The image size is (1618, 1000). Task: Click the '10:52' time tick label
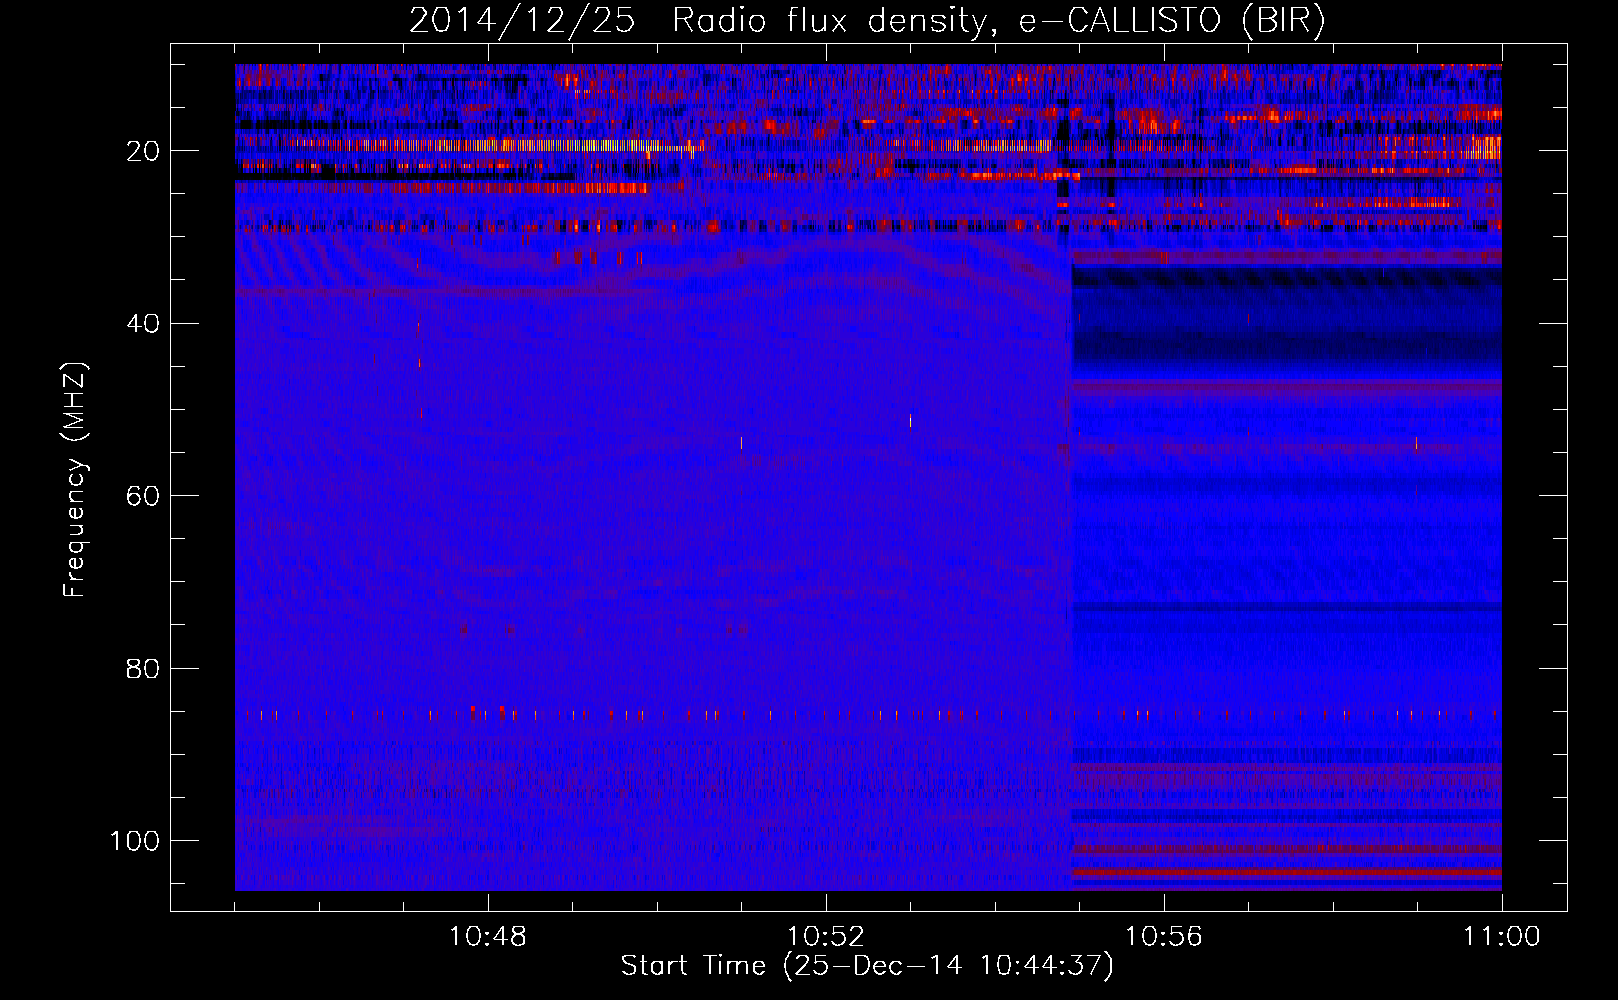coord(826,937)
